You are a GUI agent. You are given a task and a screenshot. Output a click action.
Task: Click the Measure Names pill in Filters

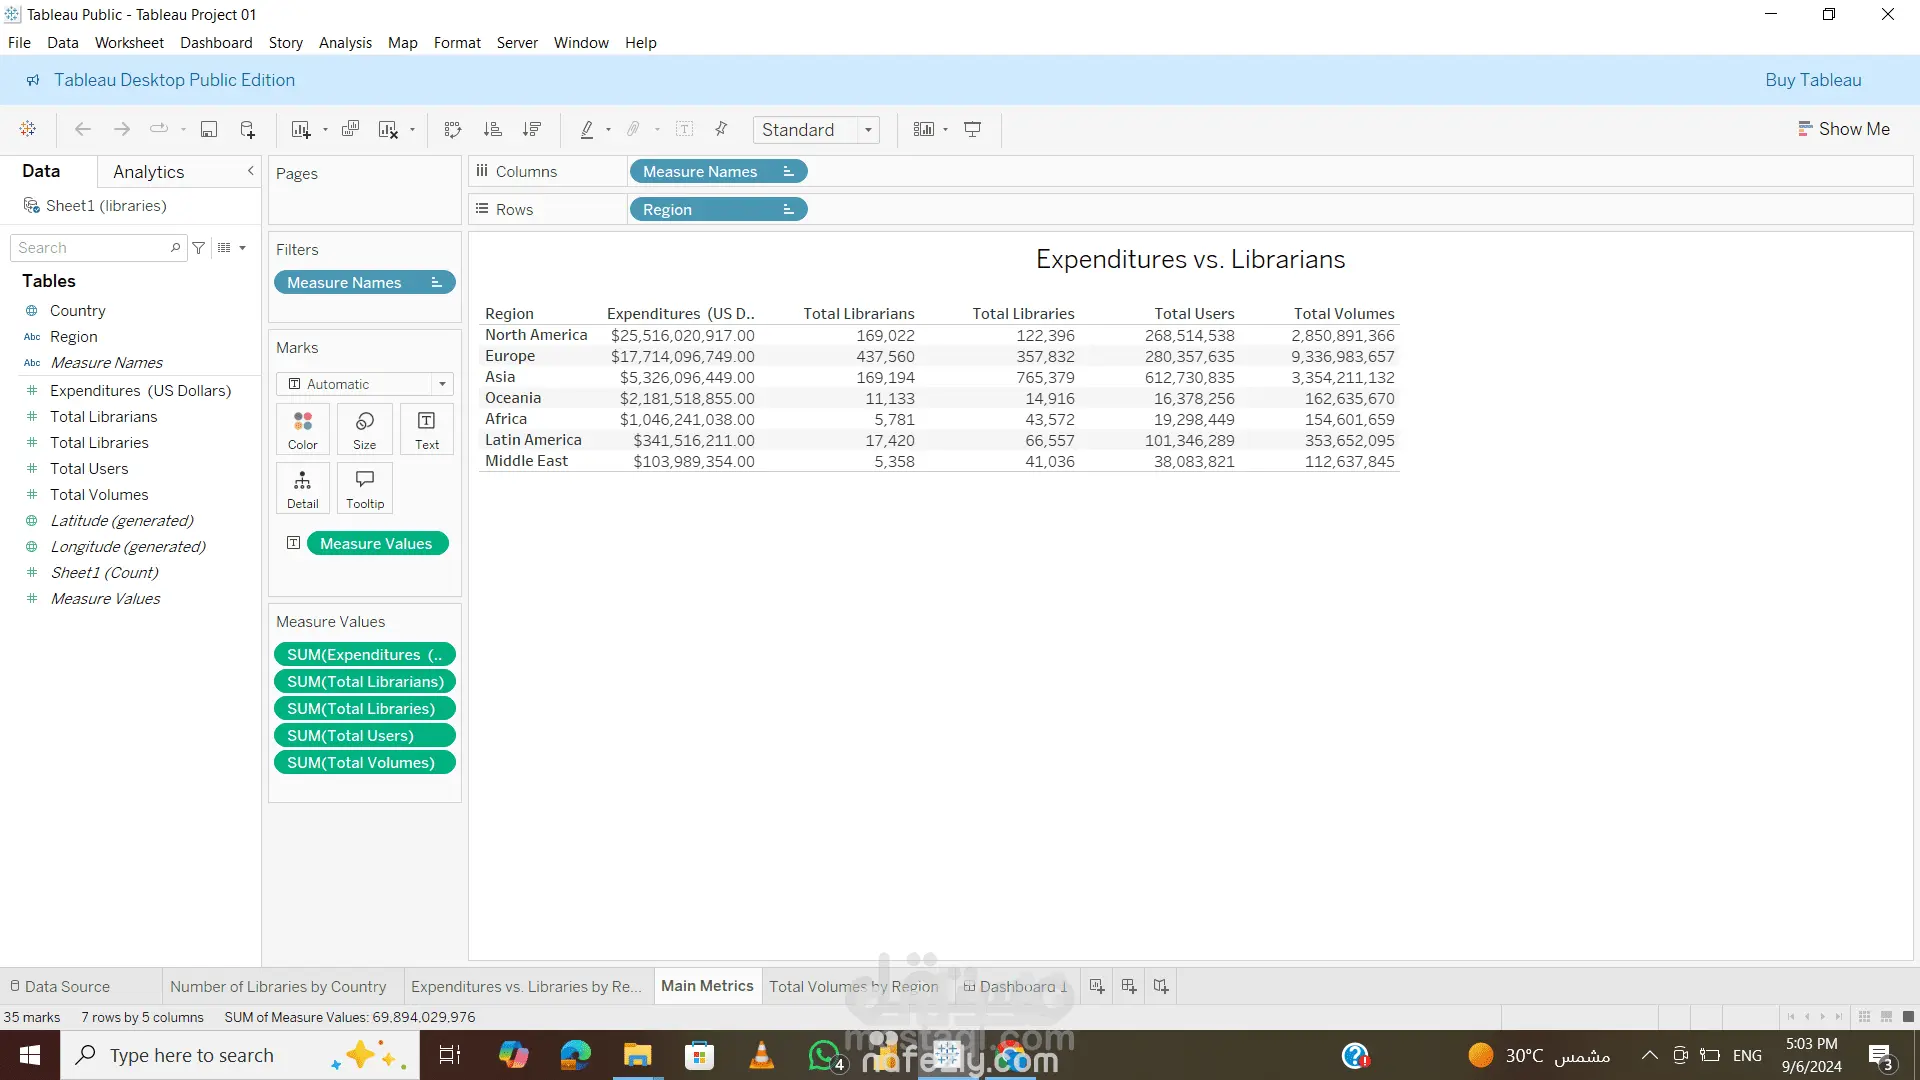(x=365, y=283)
